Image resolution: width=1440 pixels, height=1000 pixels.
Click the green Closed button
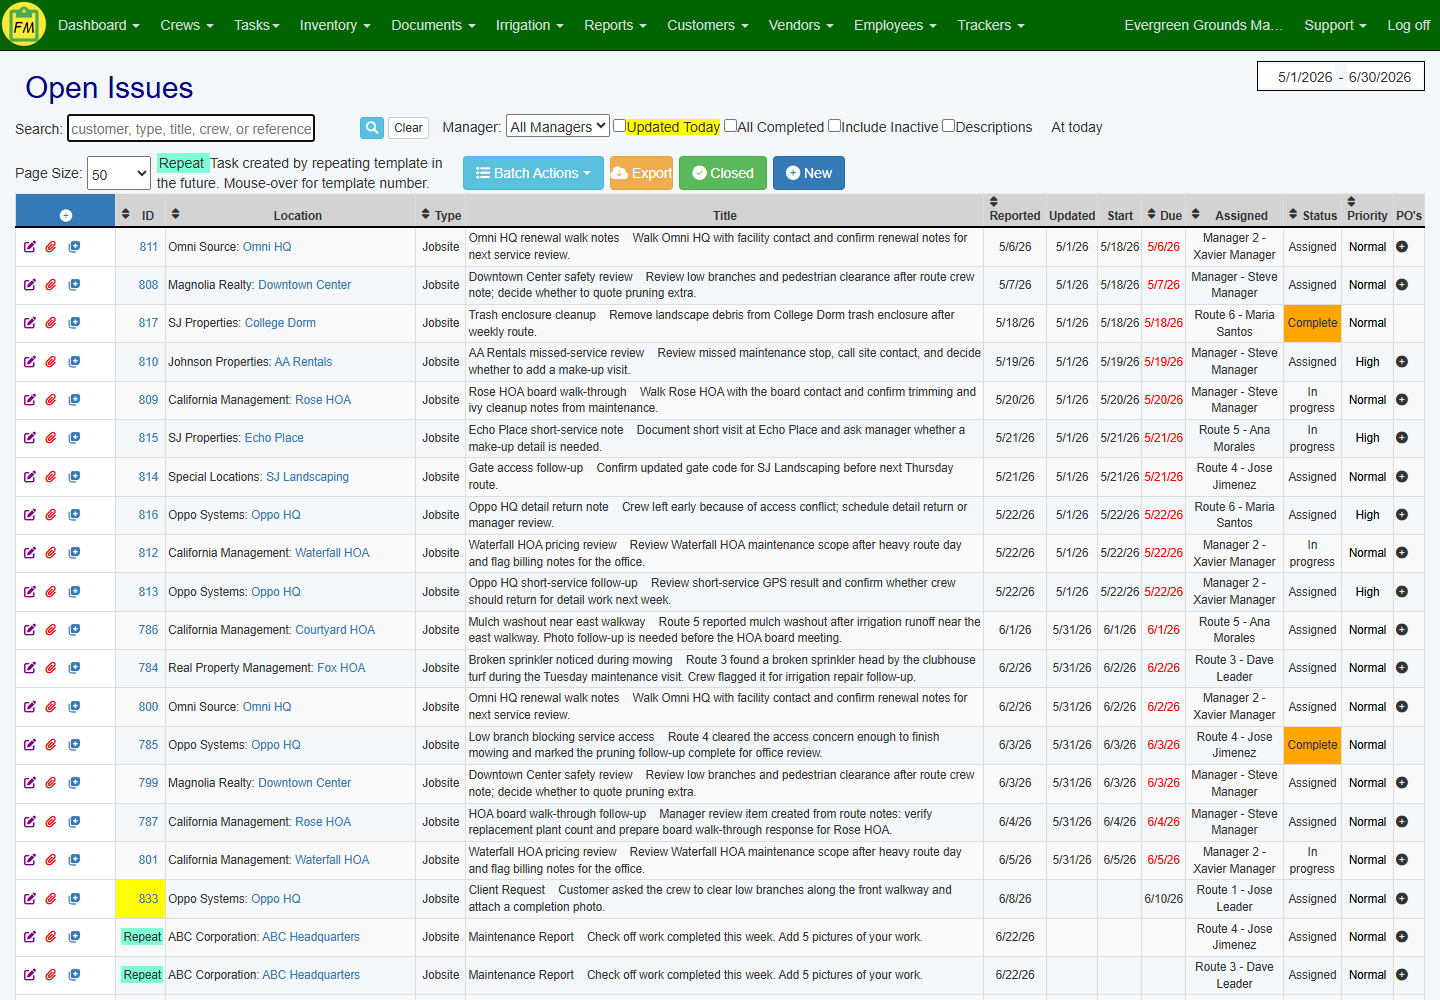click(723, 173)
